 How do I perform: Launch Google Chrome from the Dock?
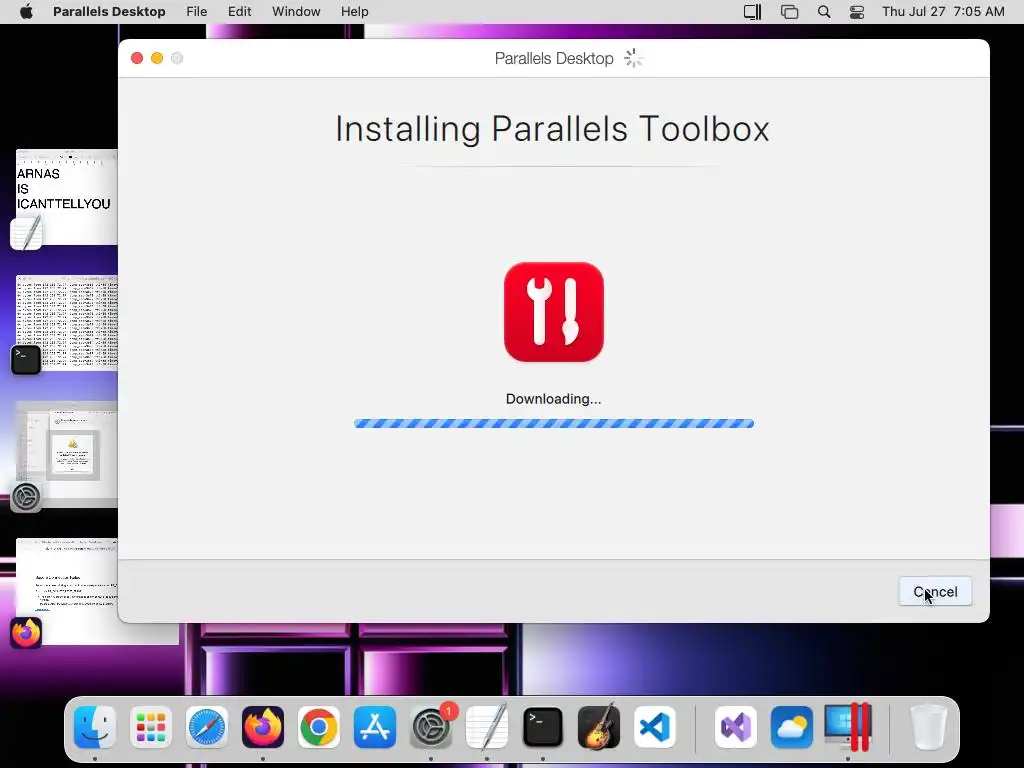(319, 727)
